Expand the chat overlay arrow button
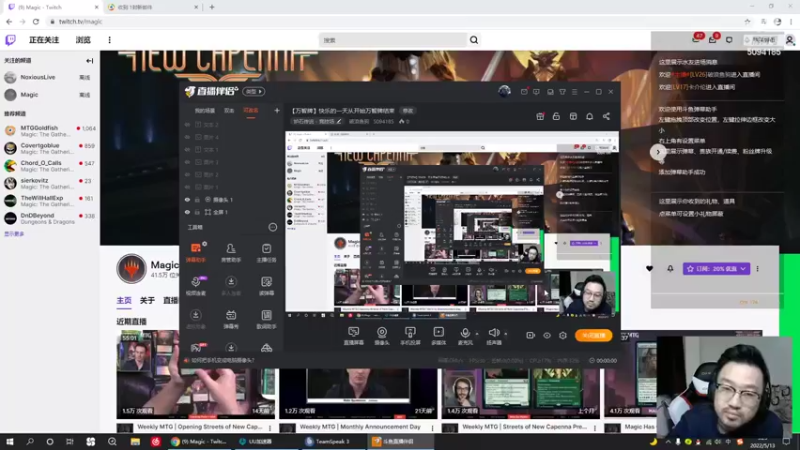 [x=658, y=152]
